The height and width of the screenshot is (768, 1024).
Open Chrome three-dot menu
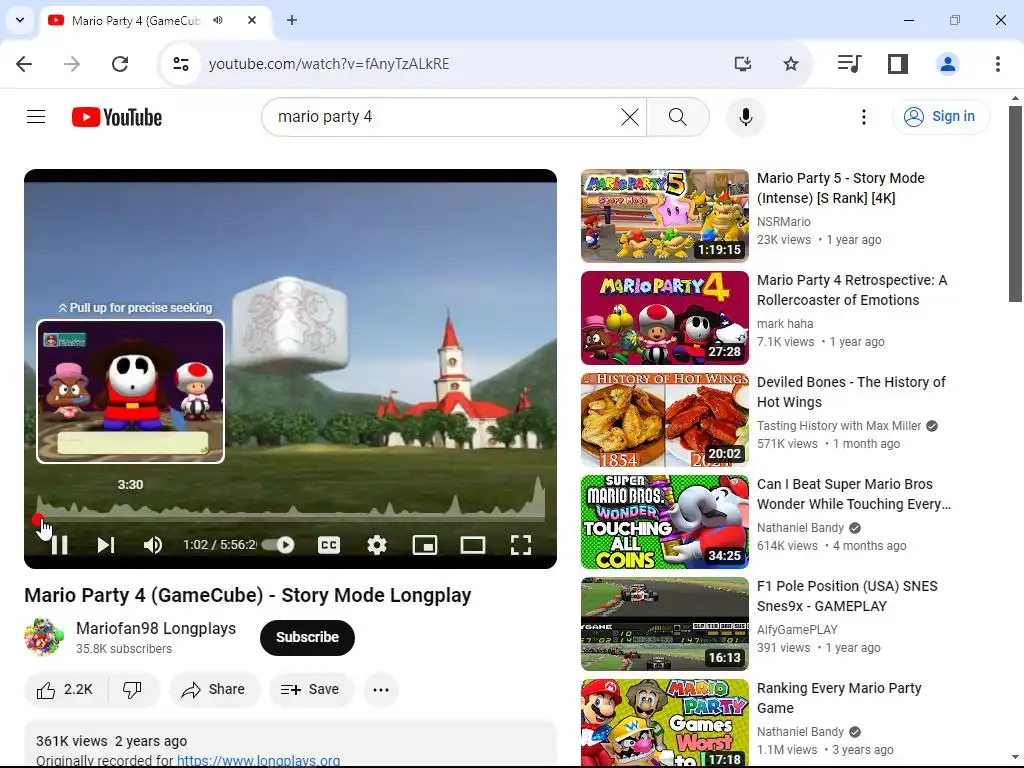click(x=997, y=64)
